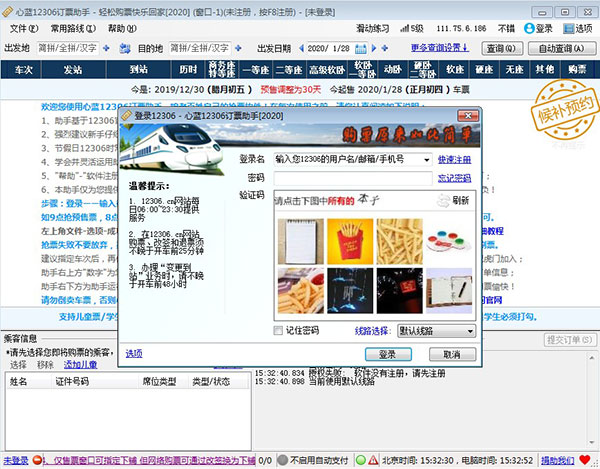Open 更多查询设置 link
Viewport: 600px width, 469px height.
coord(440,48)
